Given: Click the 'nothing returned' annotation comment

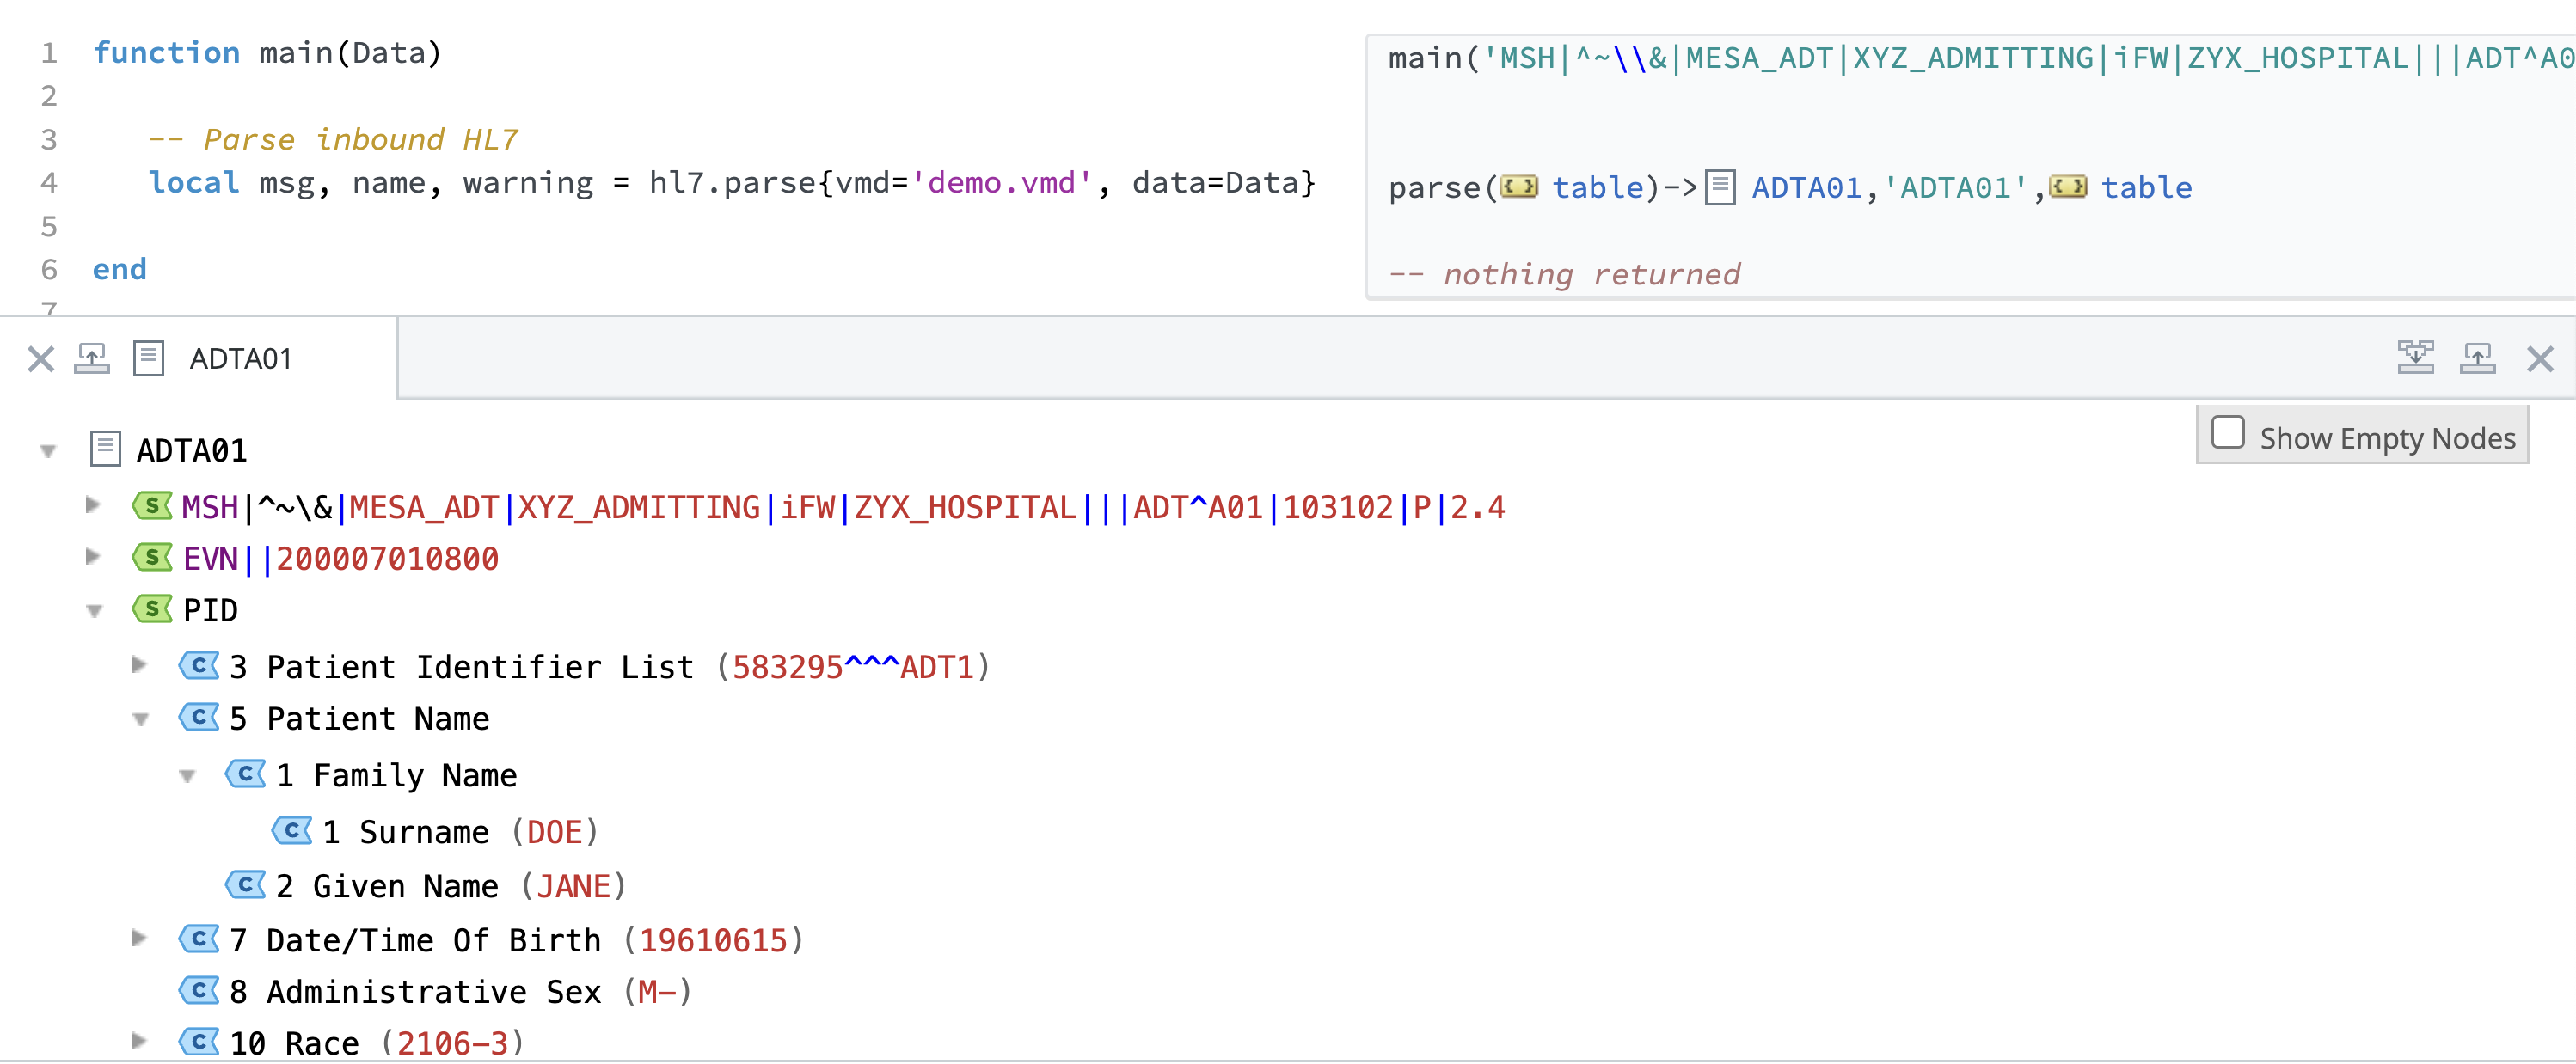Looking at the screenshot, I should tap(1566, 275).
